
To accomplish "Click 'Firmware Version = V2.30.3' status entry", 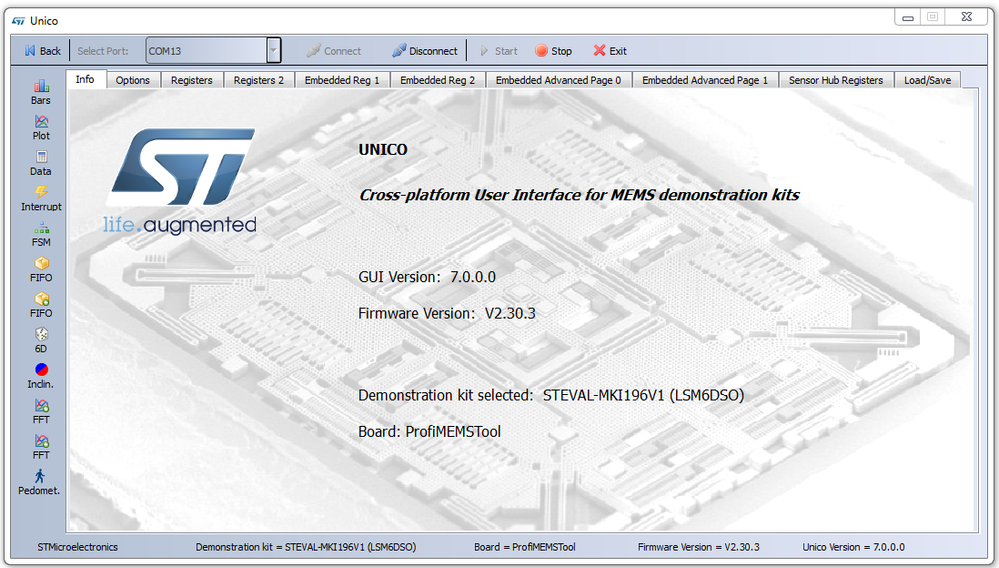I will [x=699, y=547].
